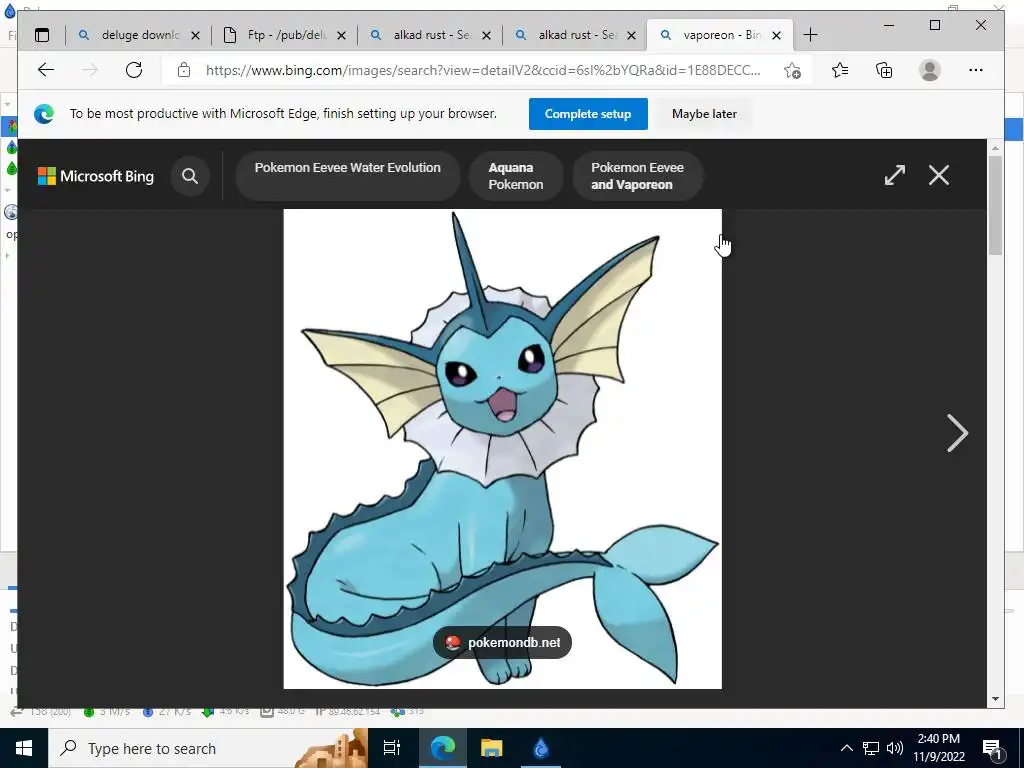Switch to the Ftp /pub/deluge tab

[x=285, y=35]
